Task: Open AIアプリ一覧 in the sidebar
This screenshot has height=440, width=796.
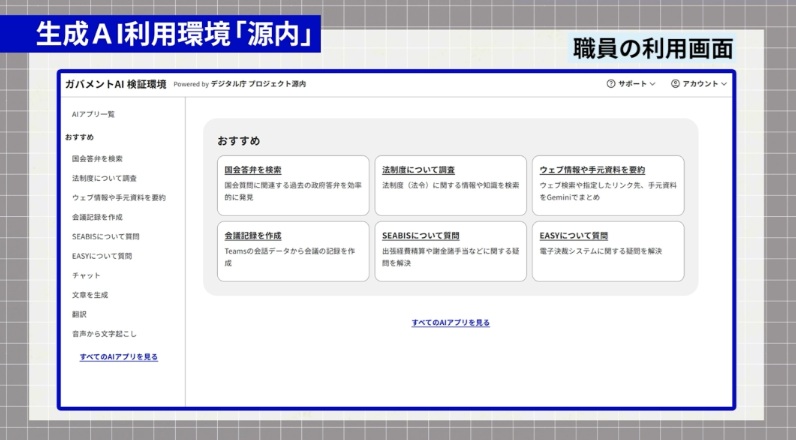Action: (93, 114)
